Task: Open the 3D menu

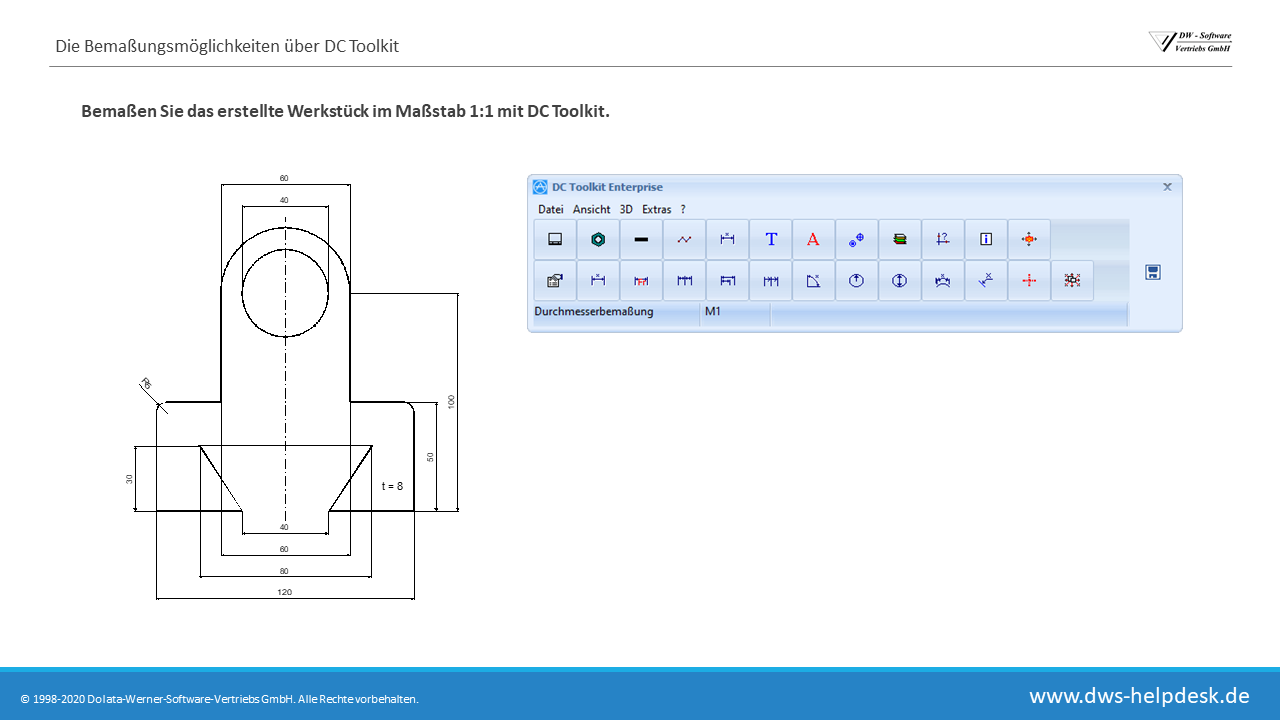Action: tap(626, 209)
